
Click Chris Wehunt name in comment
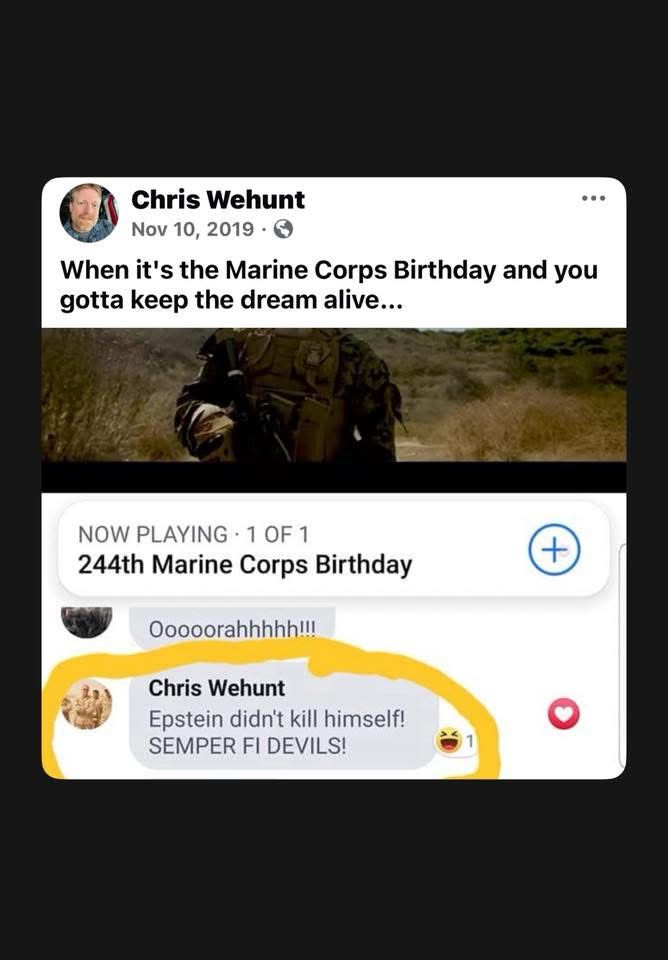coord(217,688)
